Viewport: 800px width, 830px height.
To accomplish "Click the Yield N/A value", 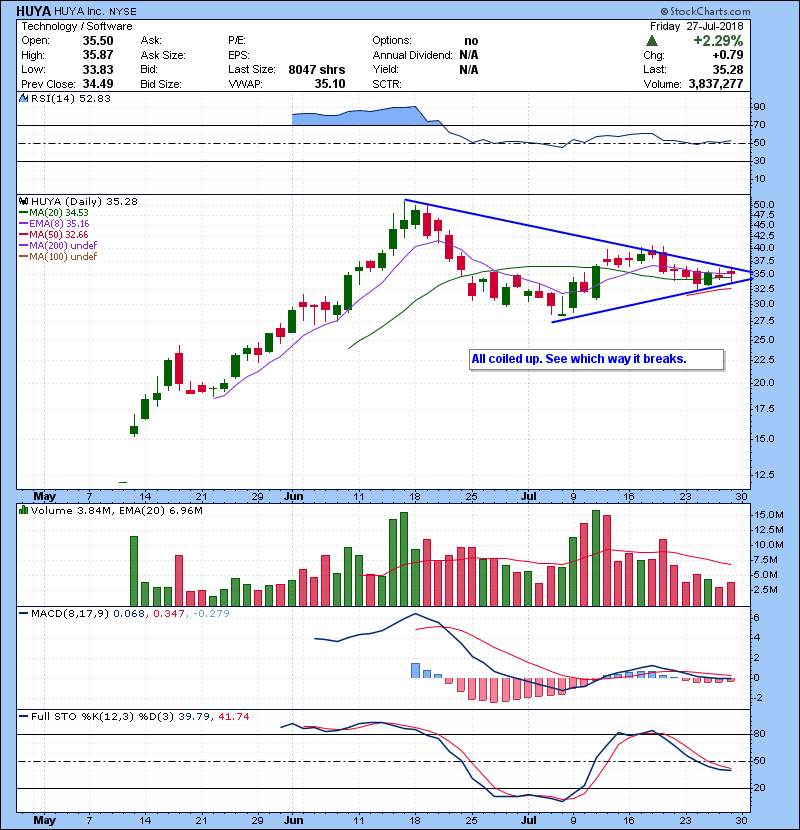I will tap(469, 69).
